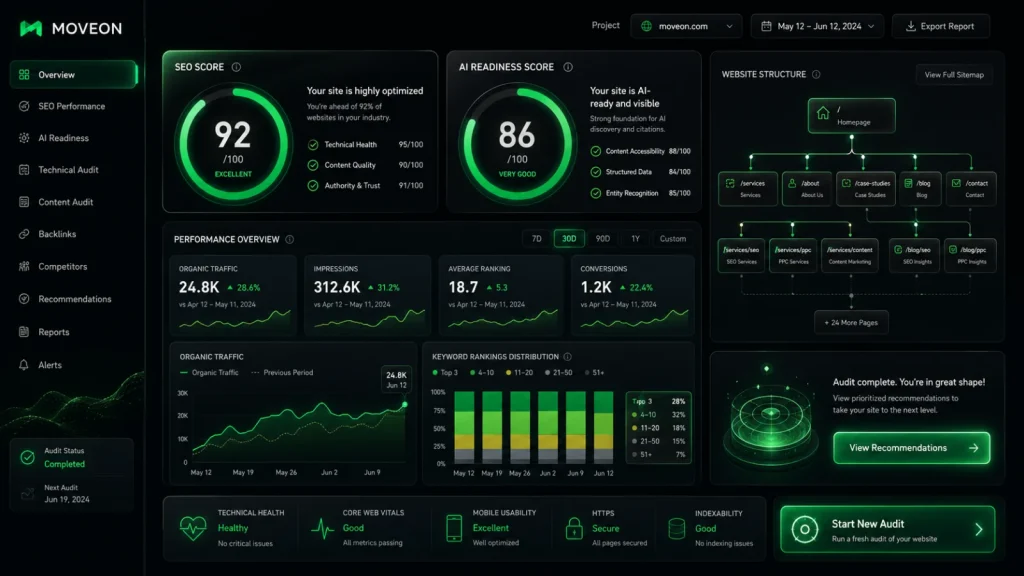Click the Core Web Vitals pulse icon
Screen dimensions: 1024x576
(x=322, y=528)
